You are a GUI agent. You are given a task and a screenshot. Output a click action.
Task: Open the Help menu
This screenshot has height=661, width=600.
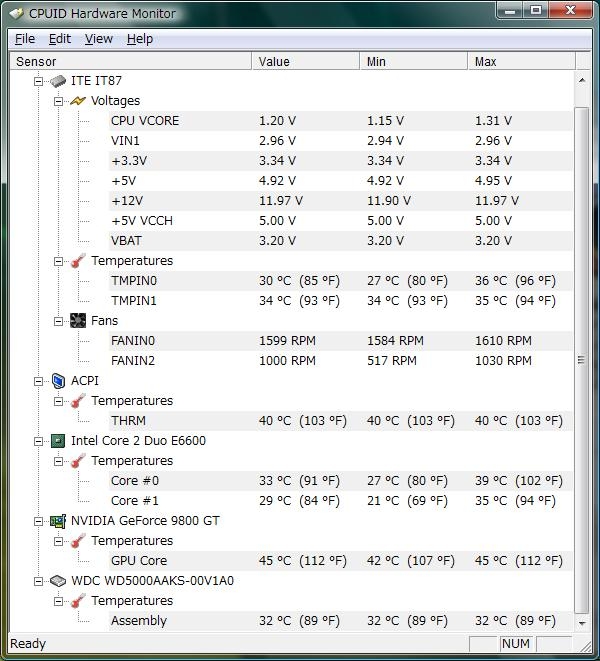140,39
